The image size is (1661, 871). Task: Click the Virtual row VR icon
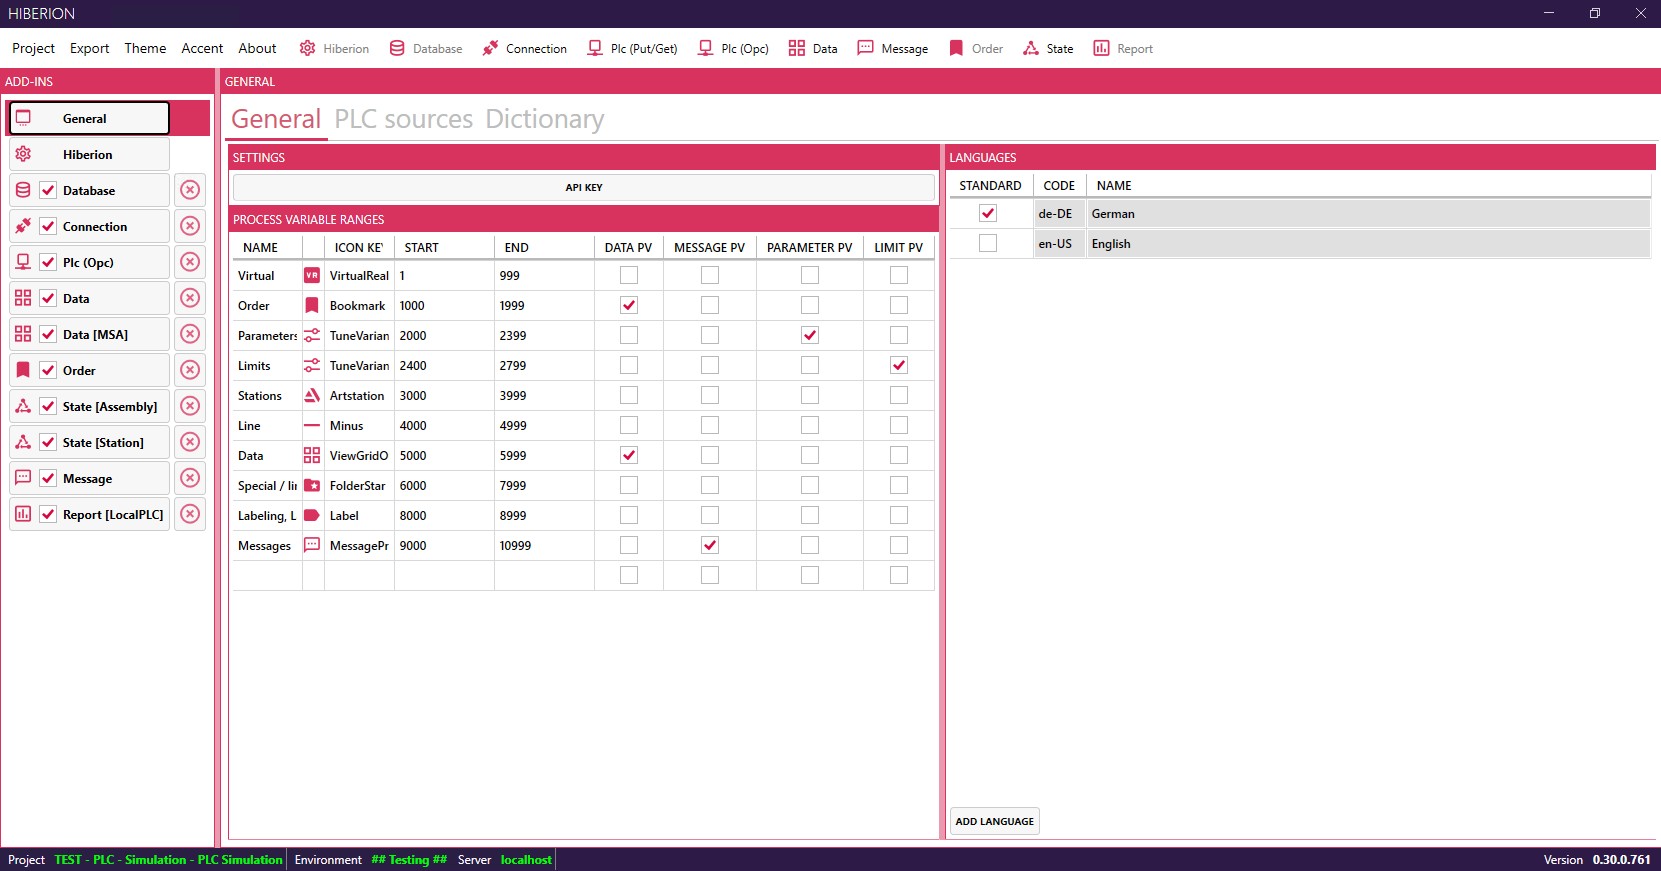(312, 275)
